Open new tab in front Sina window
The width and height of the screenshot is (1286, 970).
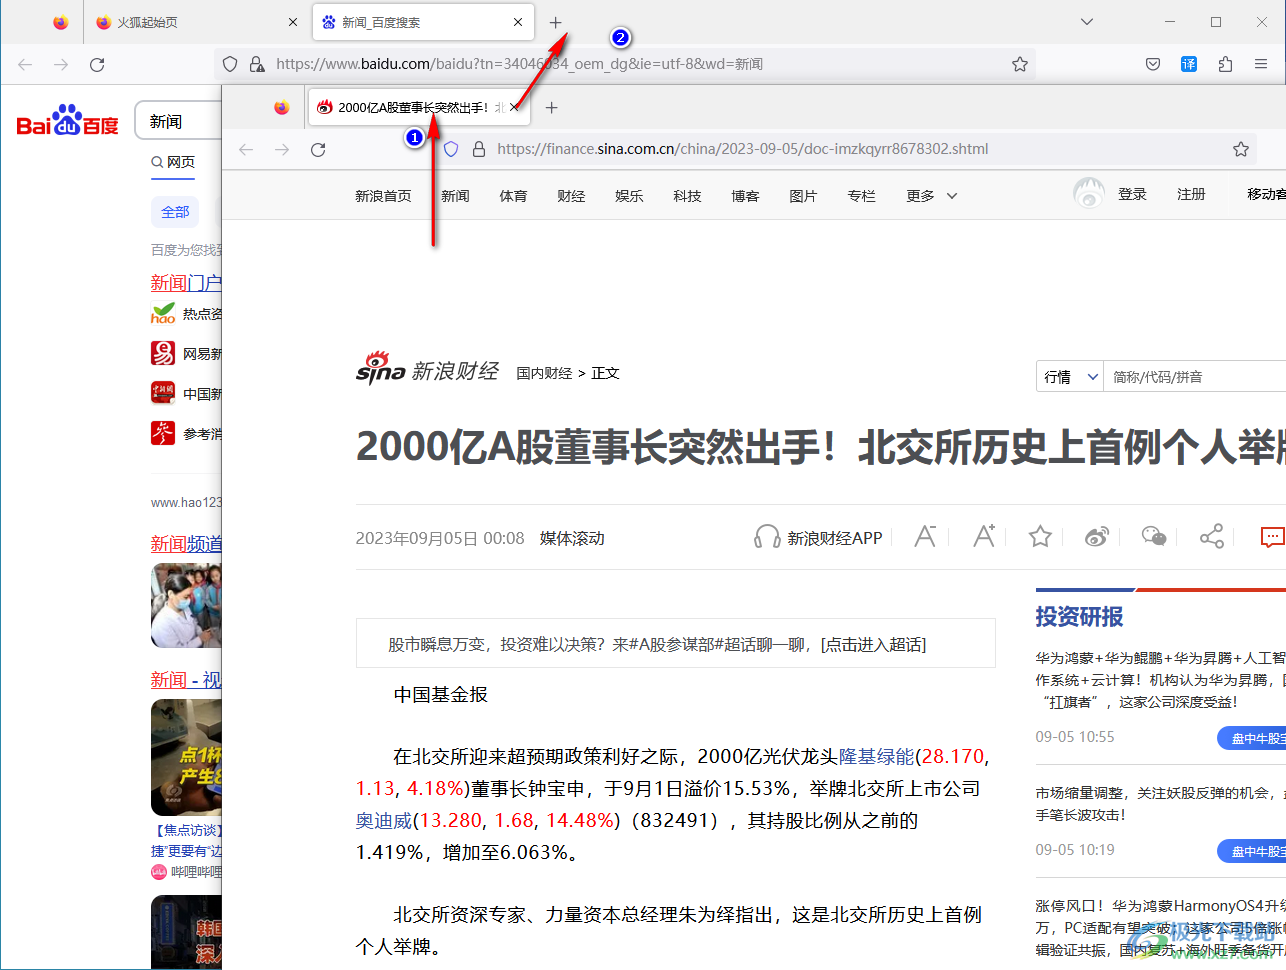click(x=551, y=107)
